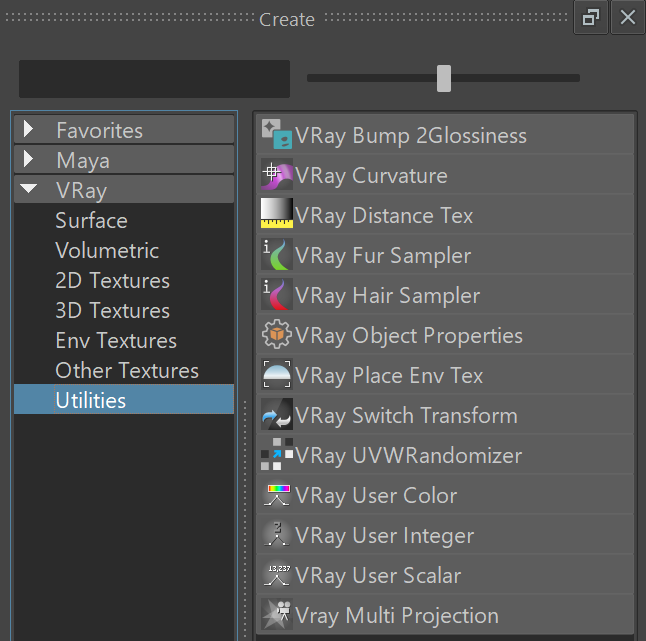646x641 pixels.
Task: Click the node search text field
Action: pyautogui.click(x=154, y=79)
